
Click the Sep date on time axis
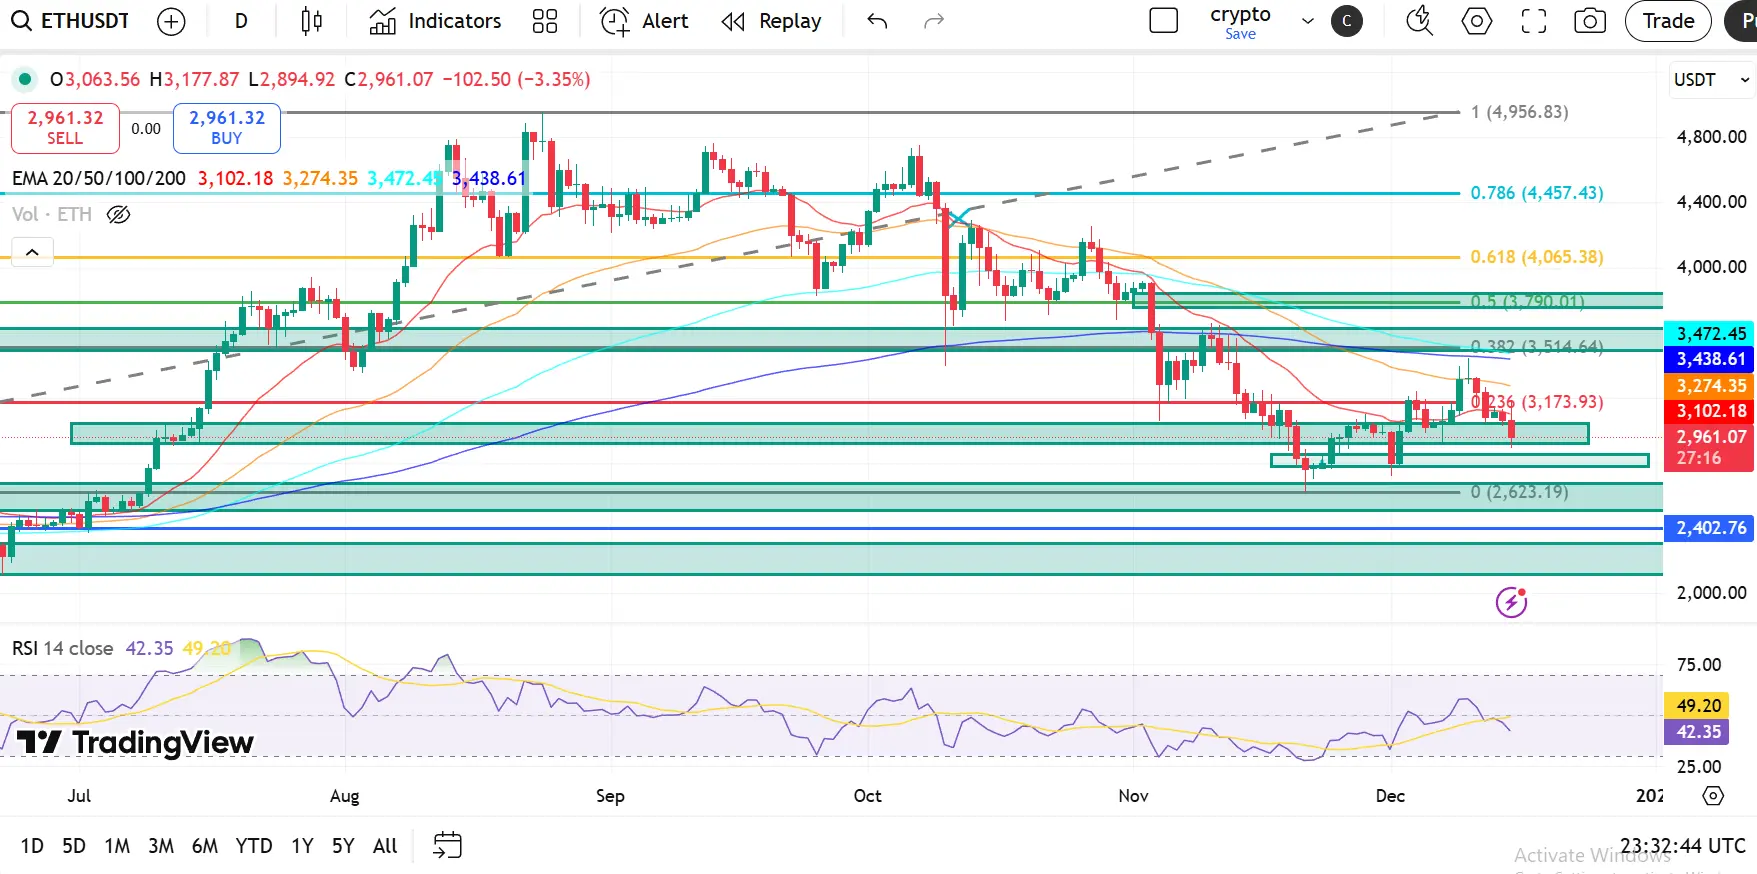click(610, 796)
